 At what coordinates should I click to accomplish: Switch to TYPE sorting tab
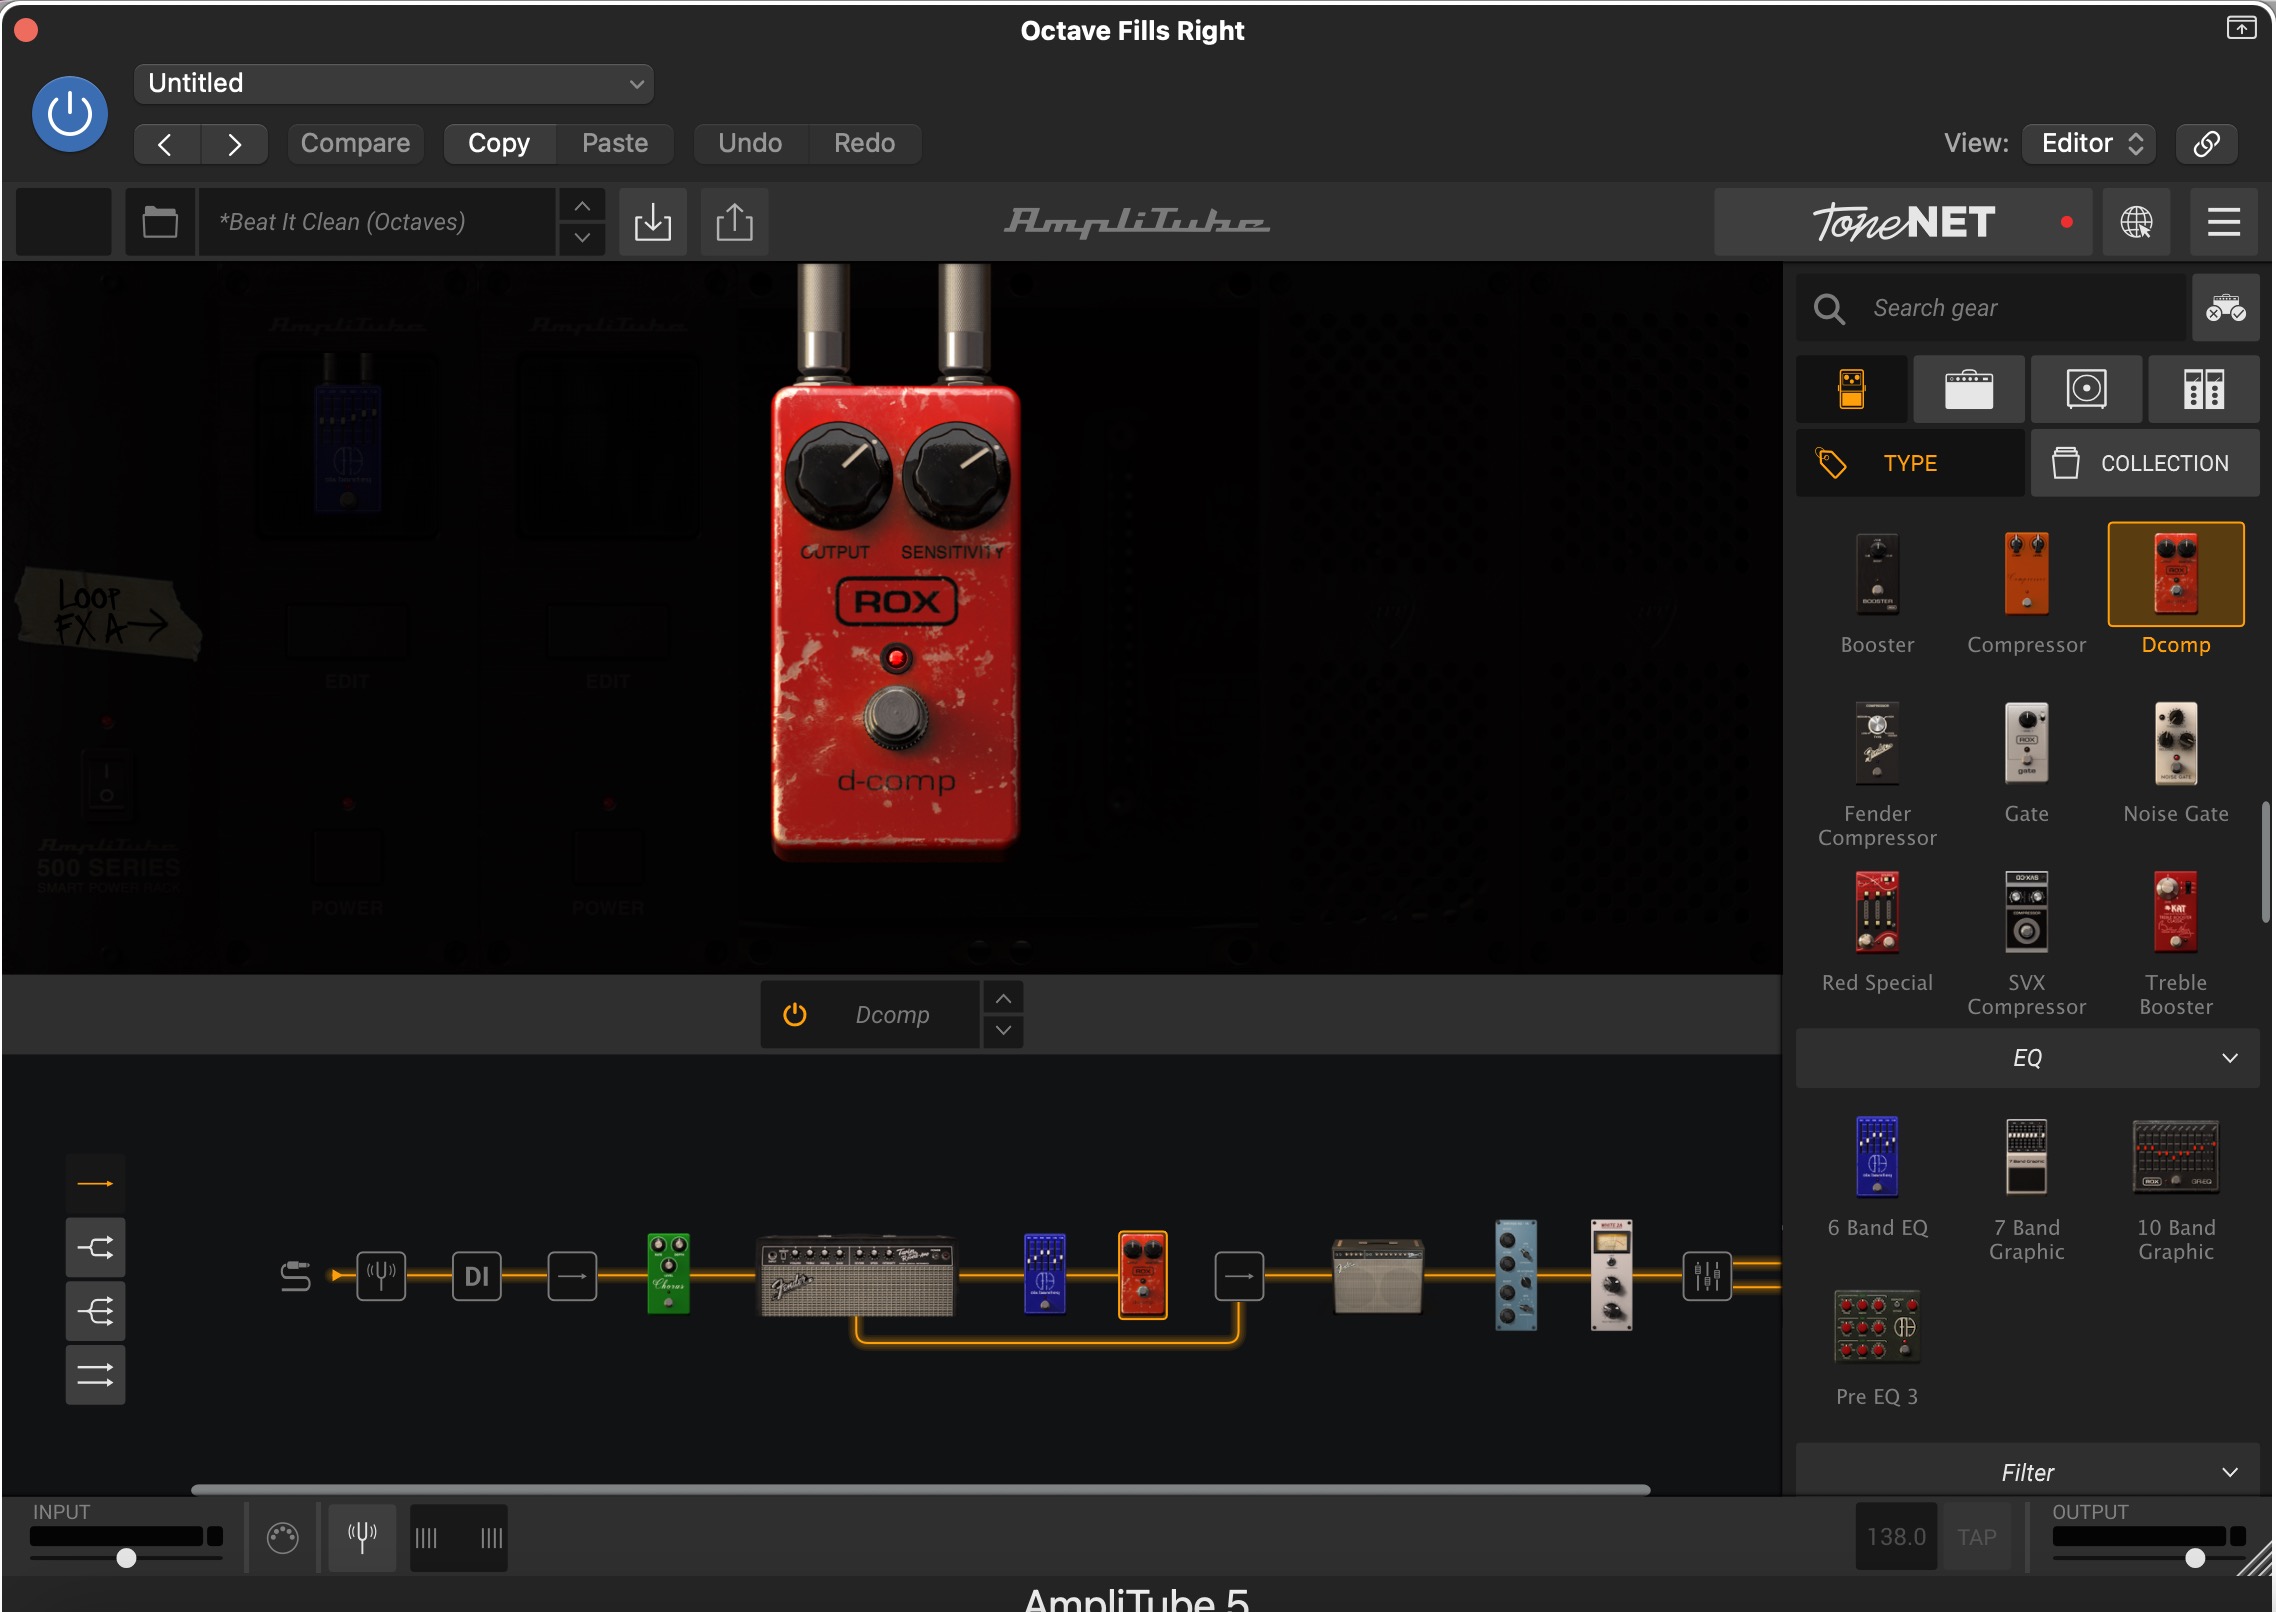pos(1910,463)
